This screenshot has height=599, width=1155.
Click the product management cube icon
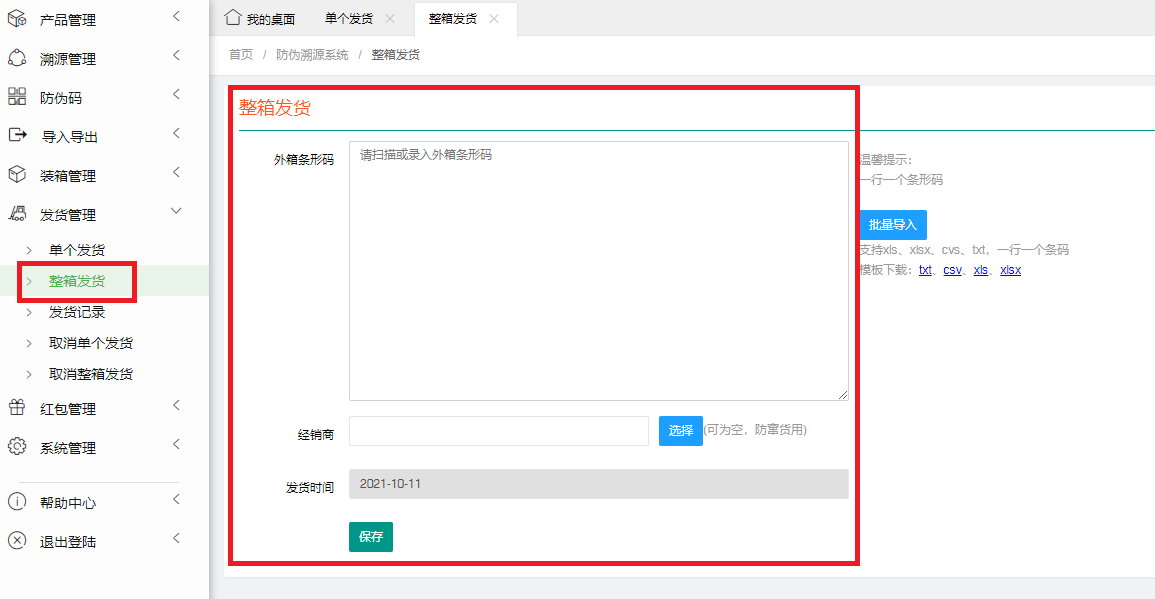[x=17, y=19]
